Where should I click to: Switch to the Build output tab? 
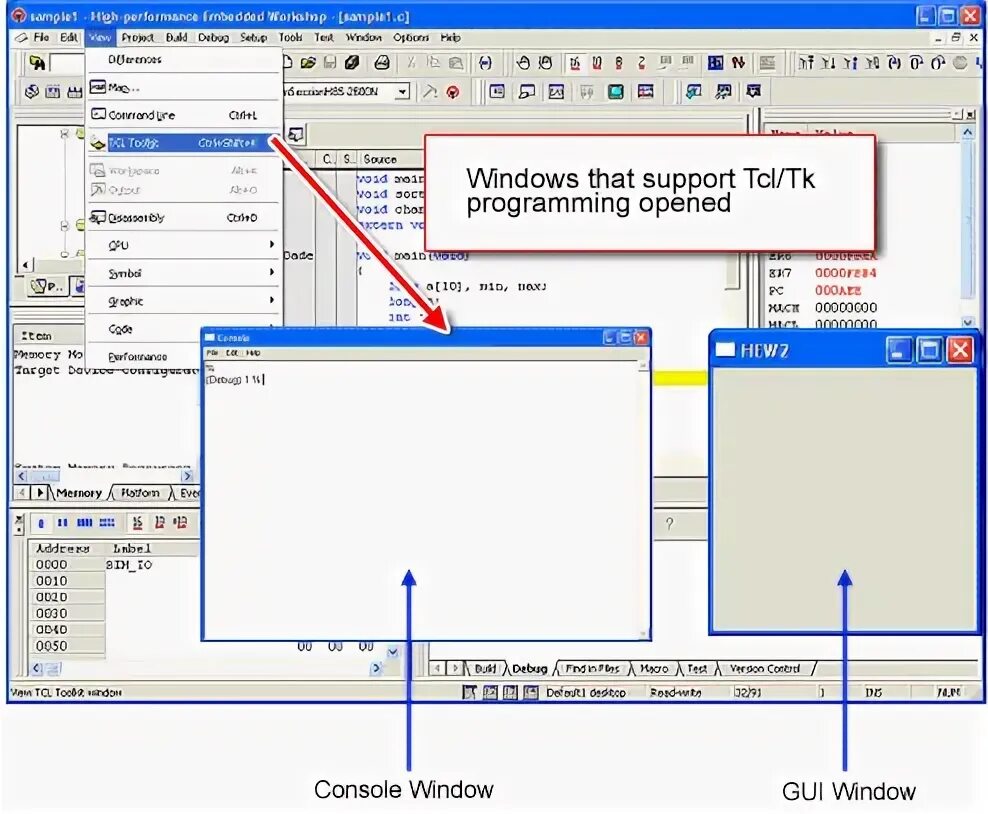coord(485,668)
